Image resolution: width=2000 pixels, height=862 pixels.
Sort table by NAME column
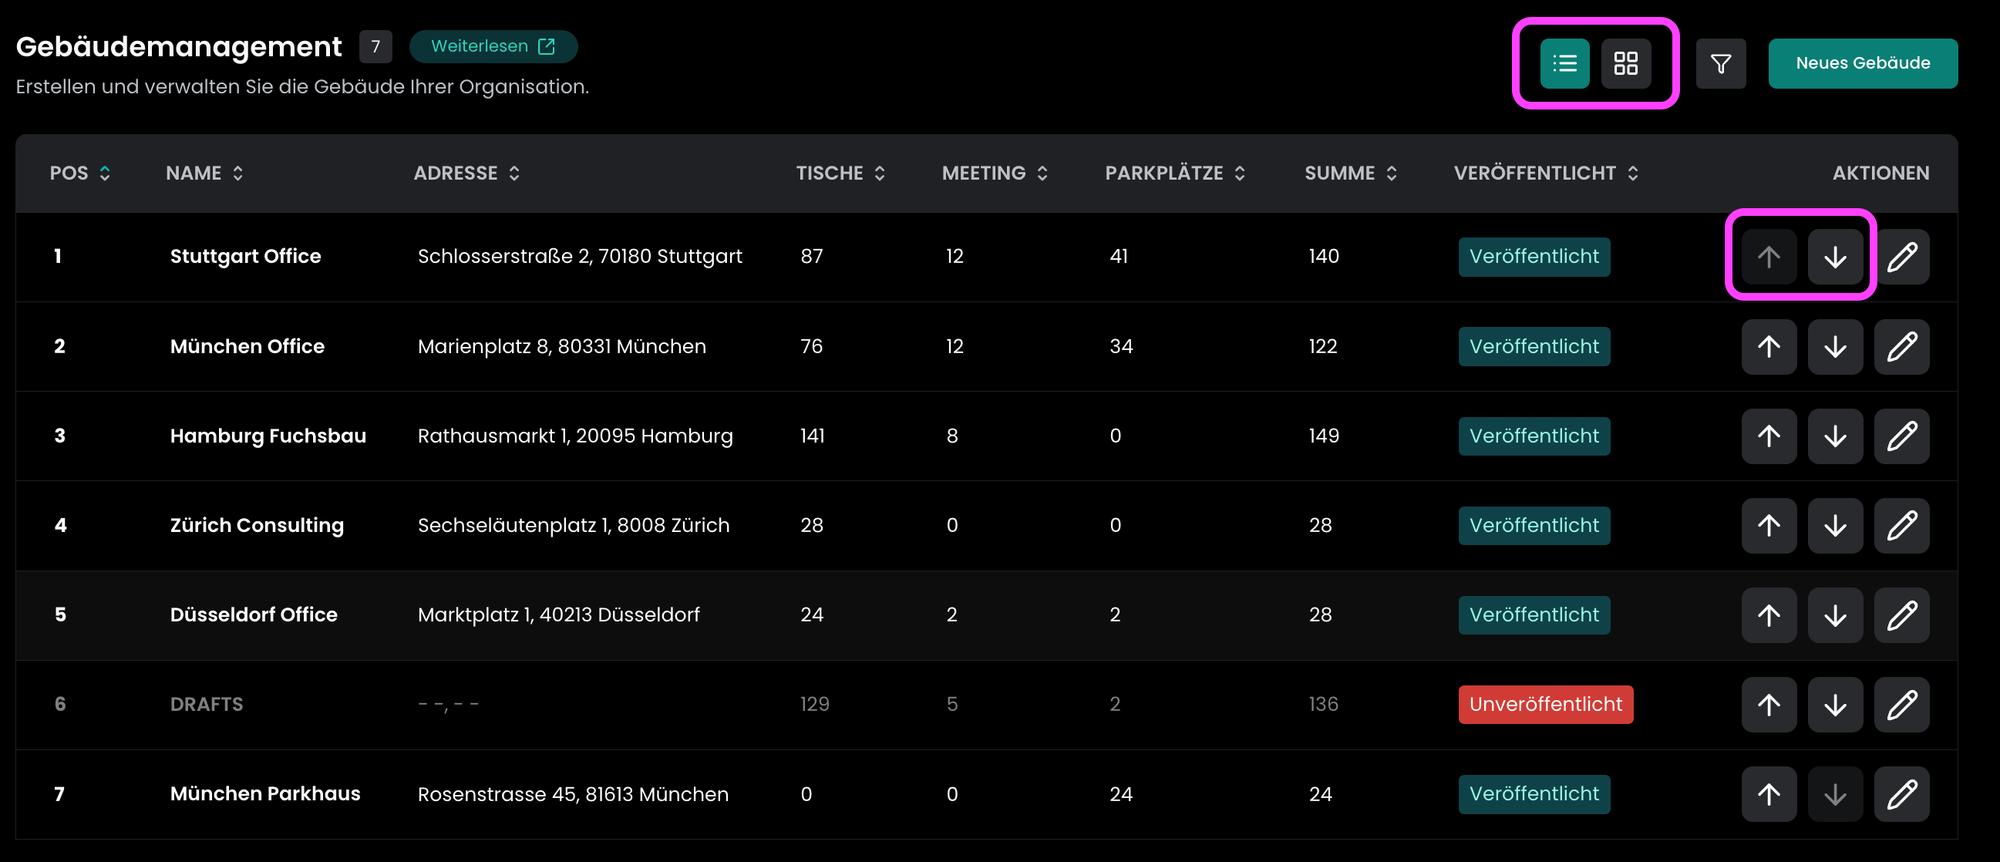[204, 173]
